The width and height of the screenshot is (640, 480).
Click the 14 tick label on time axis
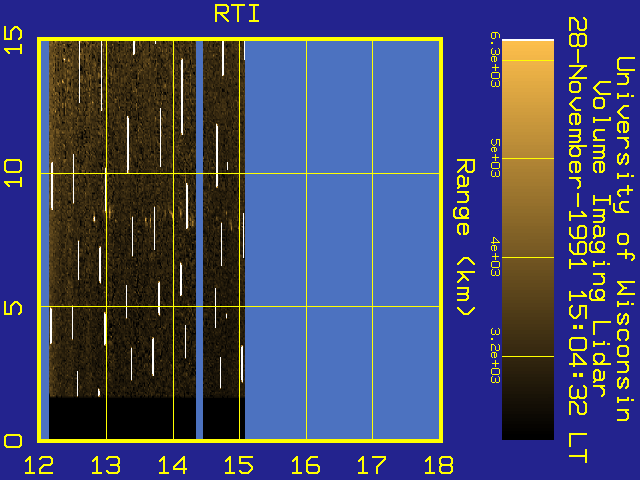pyautogui.click(x=172, y=465)
